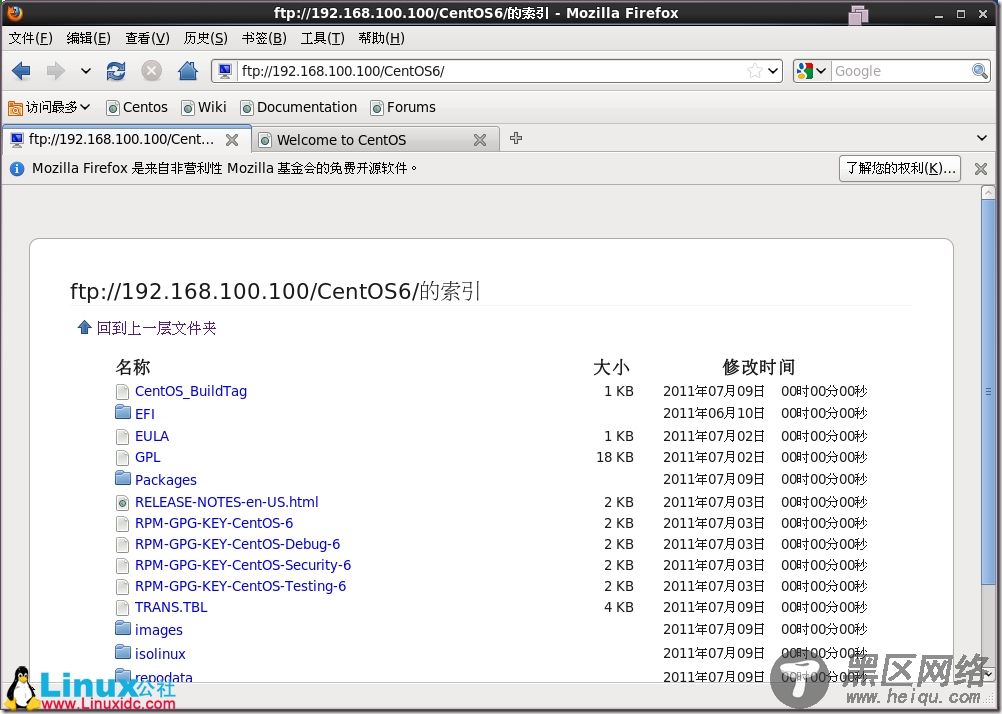Image resolution: width=1002 pixels, height=714 pixels.
Task: Click the folder icon beside EFI
Action: pyautogui.click(x=123, y=412)
